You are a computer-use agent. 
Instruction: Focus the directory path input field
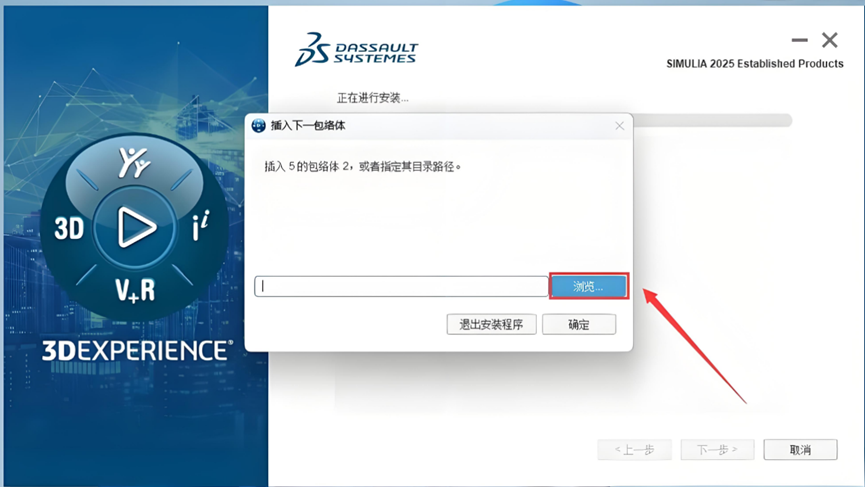[401, 286]
